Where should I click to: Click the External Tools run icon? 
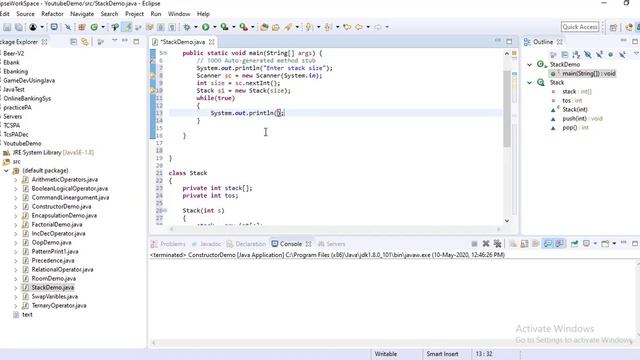coord(244,27)
